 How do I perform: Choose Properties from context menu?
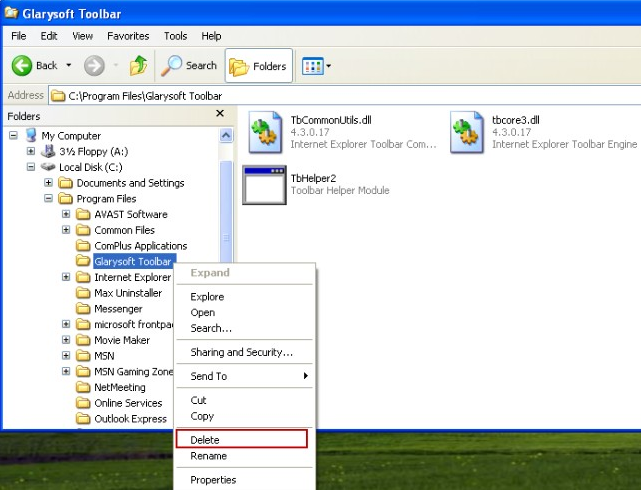244,480
